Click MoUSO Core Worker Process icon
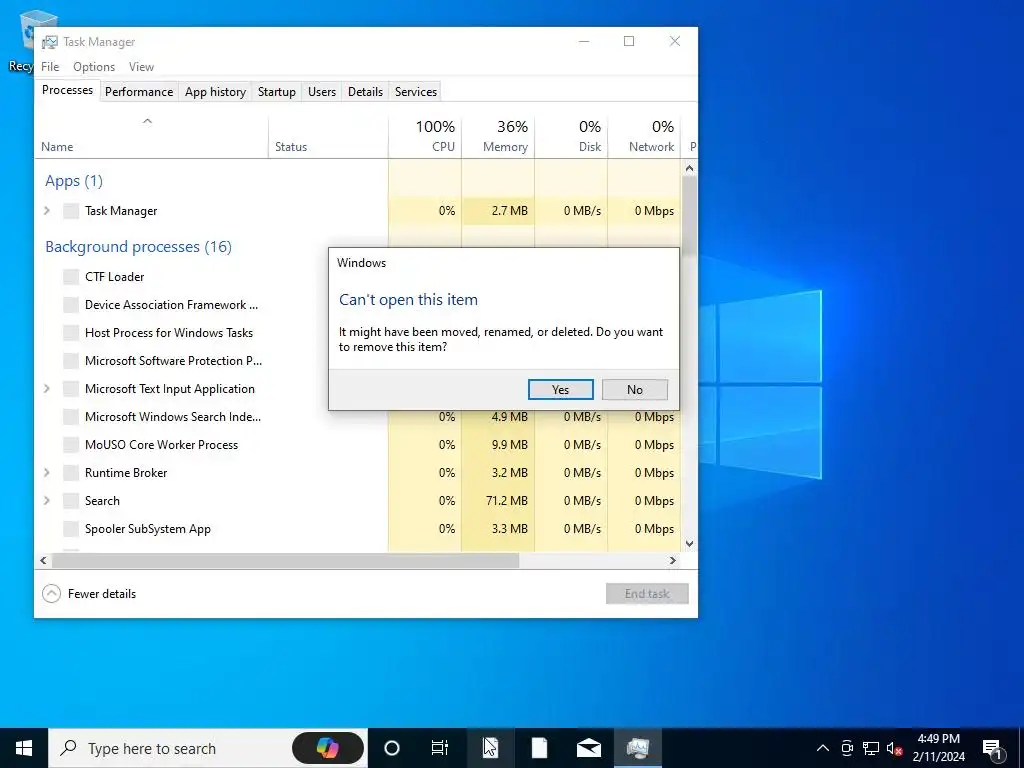This screenshot has height=768, width=1024. point(71,445)
